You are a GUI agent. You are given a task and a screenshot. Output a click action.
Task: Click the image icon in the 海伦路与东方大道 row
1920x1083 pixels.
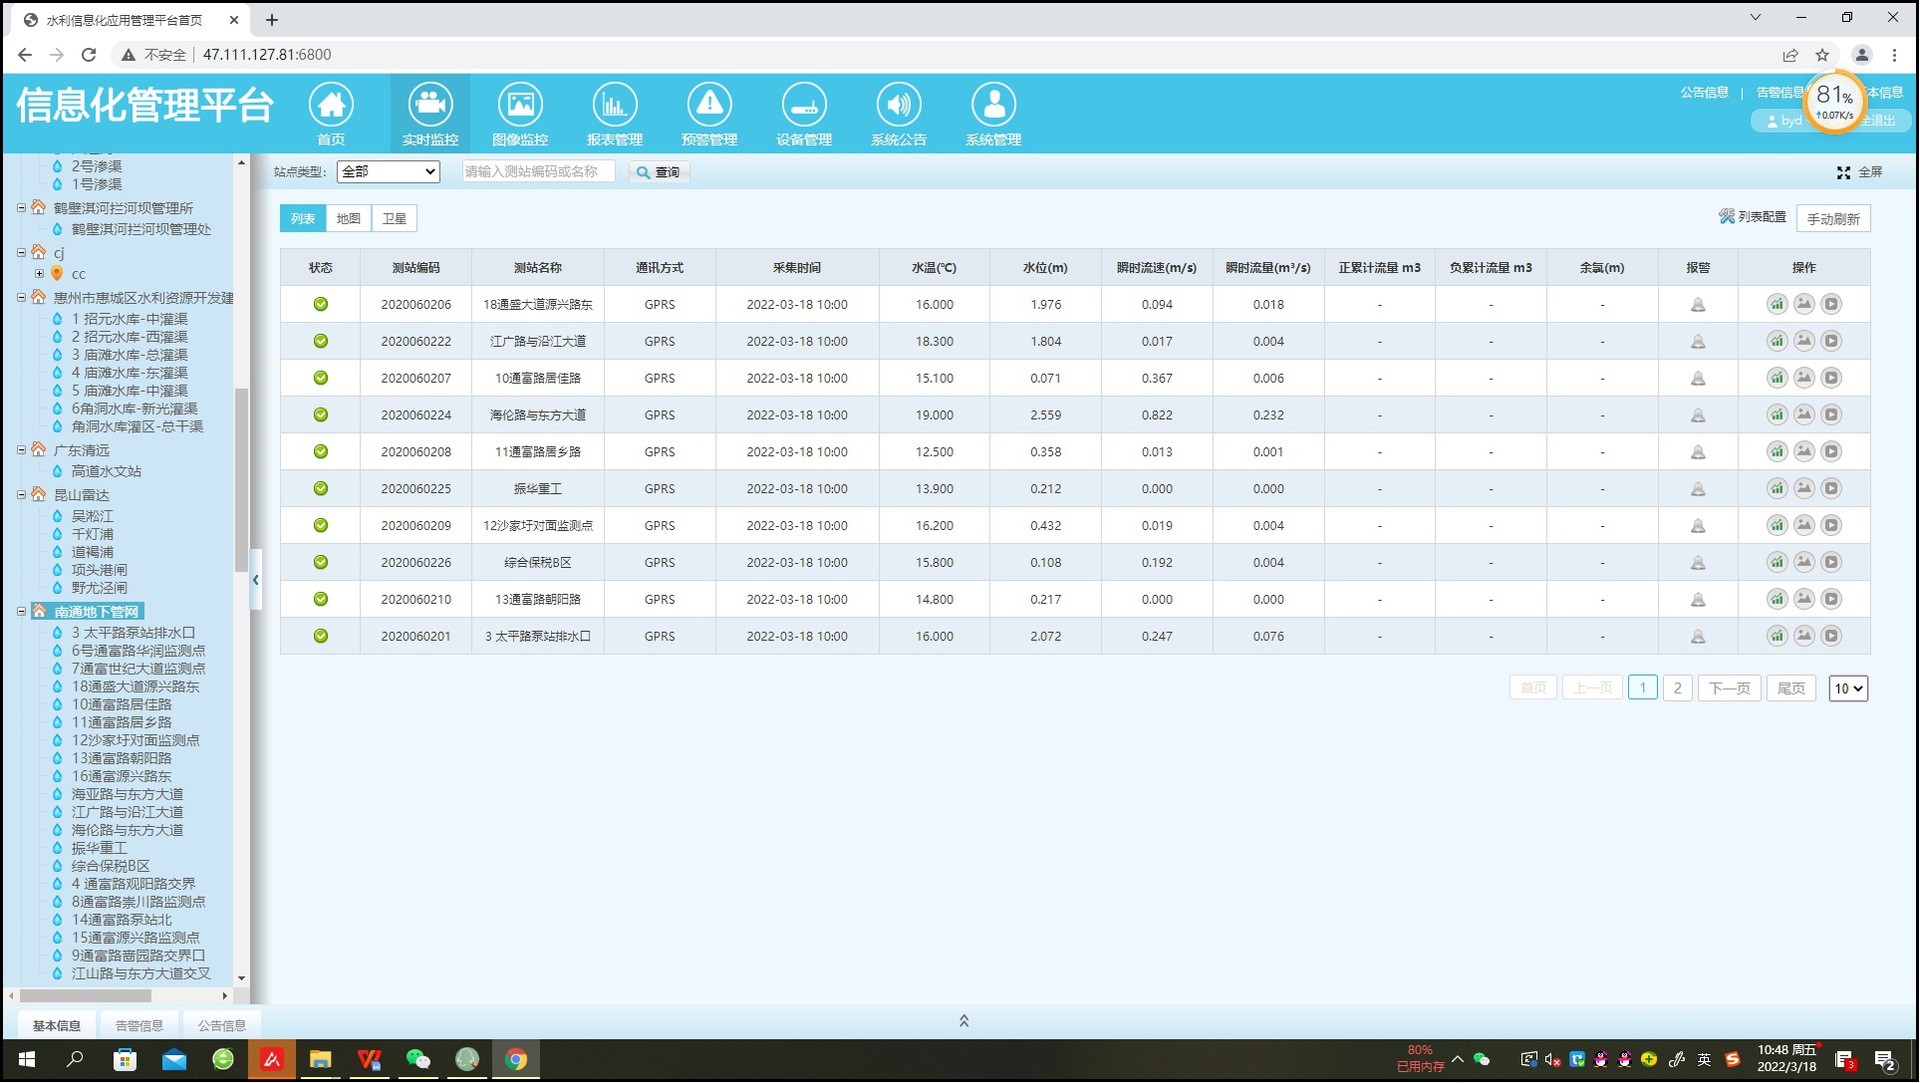(x=1803, y=415)
